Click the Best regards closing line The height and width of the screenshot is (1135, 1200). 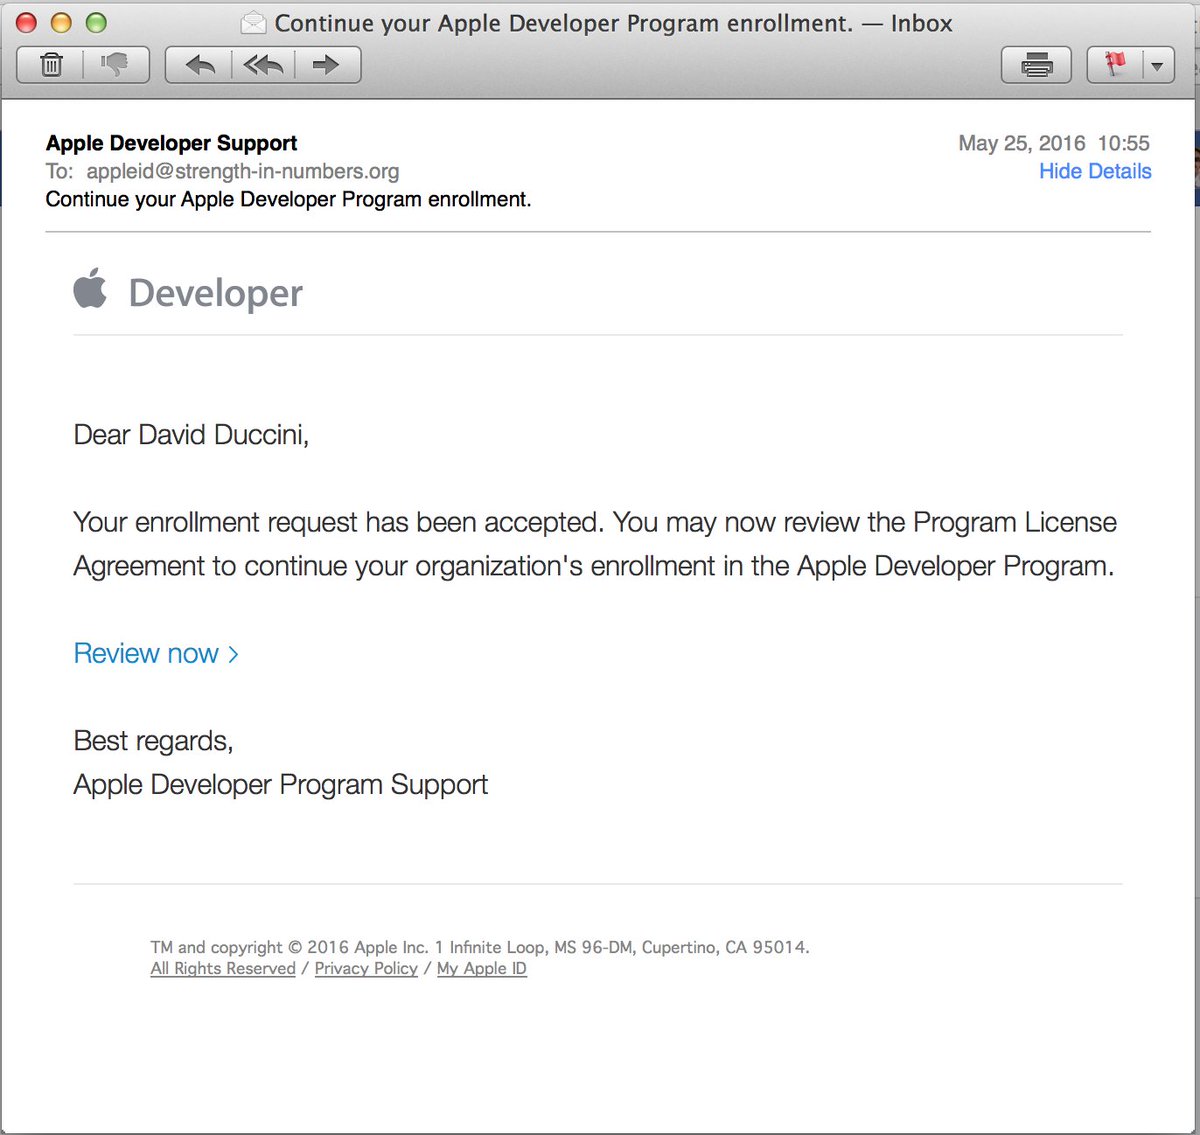coord(153,741)
